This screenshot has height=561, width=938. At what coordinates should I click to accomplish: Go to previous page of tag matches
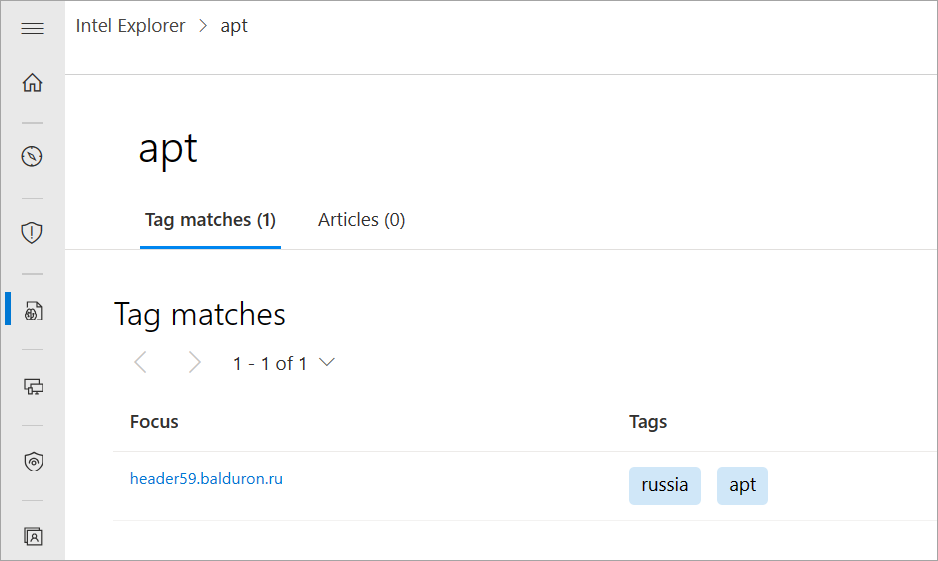coord(141,362)
